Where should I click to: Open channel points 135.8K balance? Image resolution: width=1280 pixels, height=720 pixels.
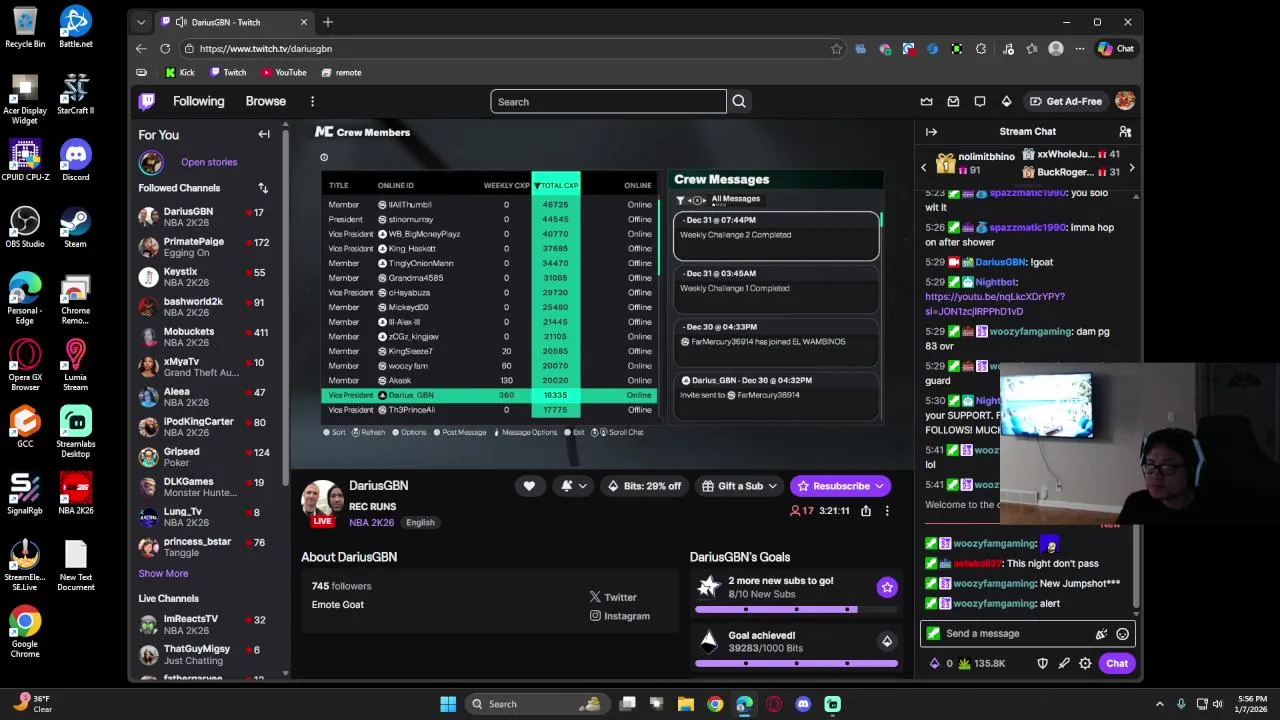tap(981, 663)
